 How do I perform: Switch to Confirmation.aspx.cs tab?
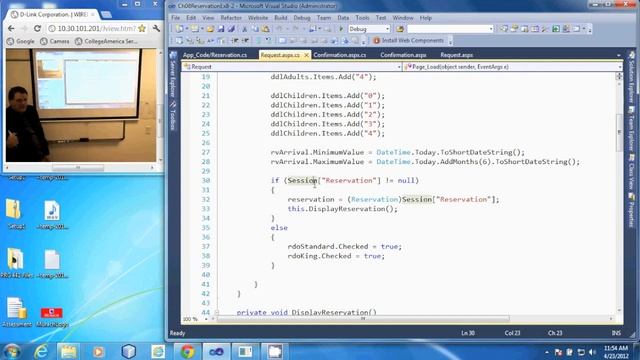pyautogui.click(x=340, y=55)
